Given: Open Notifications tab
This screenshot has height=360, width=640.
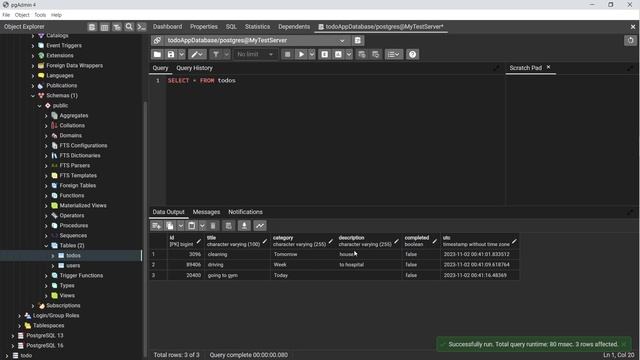Looking at the screenshot, I should tap(245, 212).
